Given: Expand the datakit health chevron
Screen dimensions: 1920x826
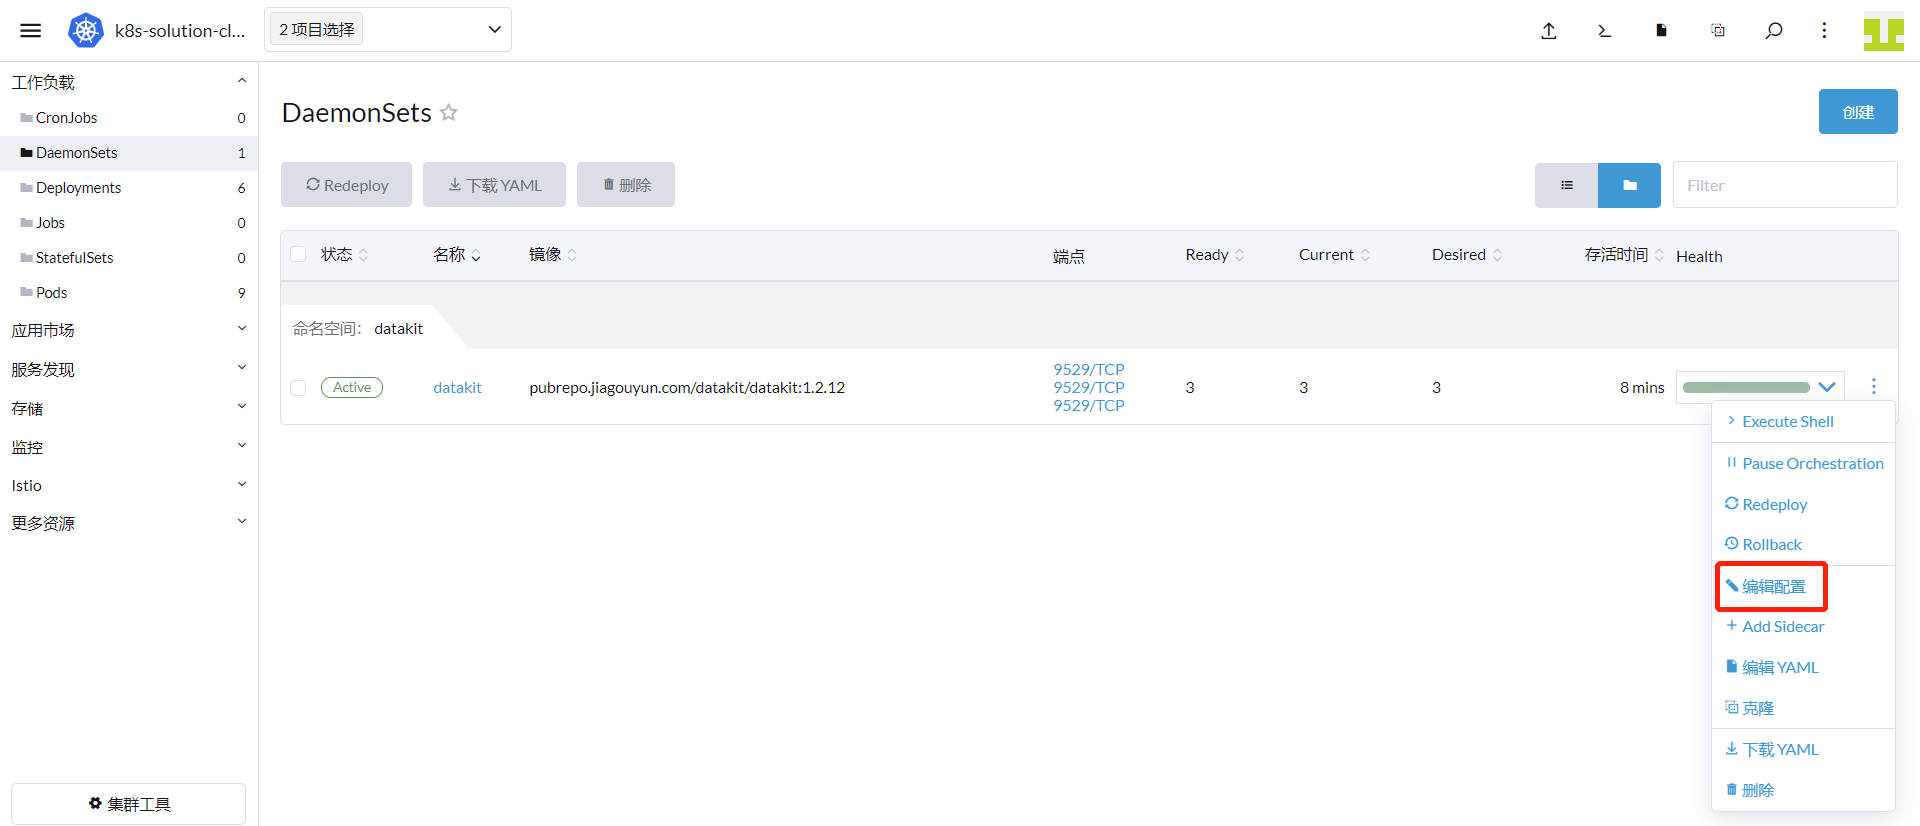Looking at the screenshot, I should click(x=1827, y=387).
